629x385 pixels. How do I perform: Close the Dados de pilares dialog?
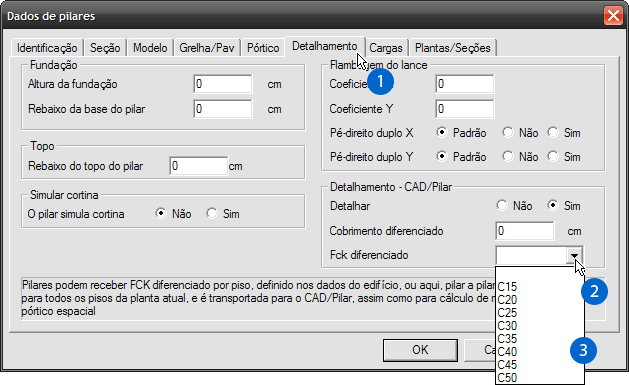(x=613, y=16)
